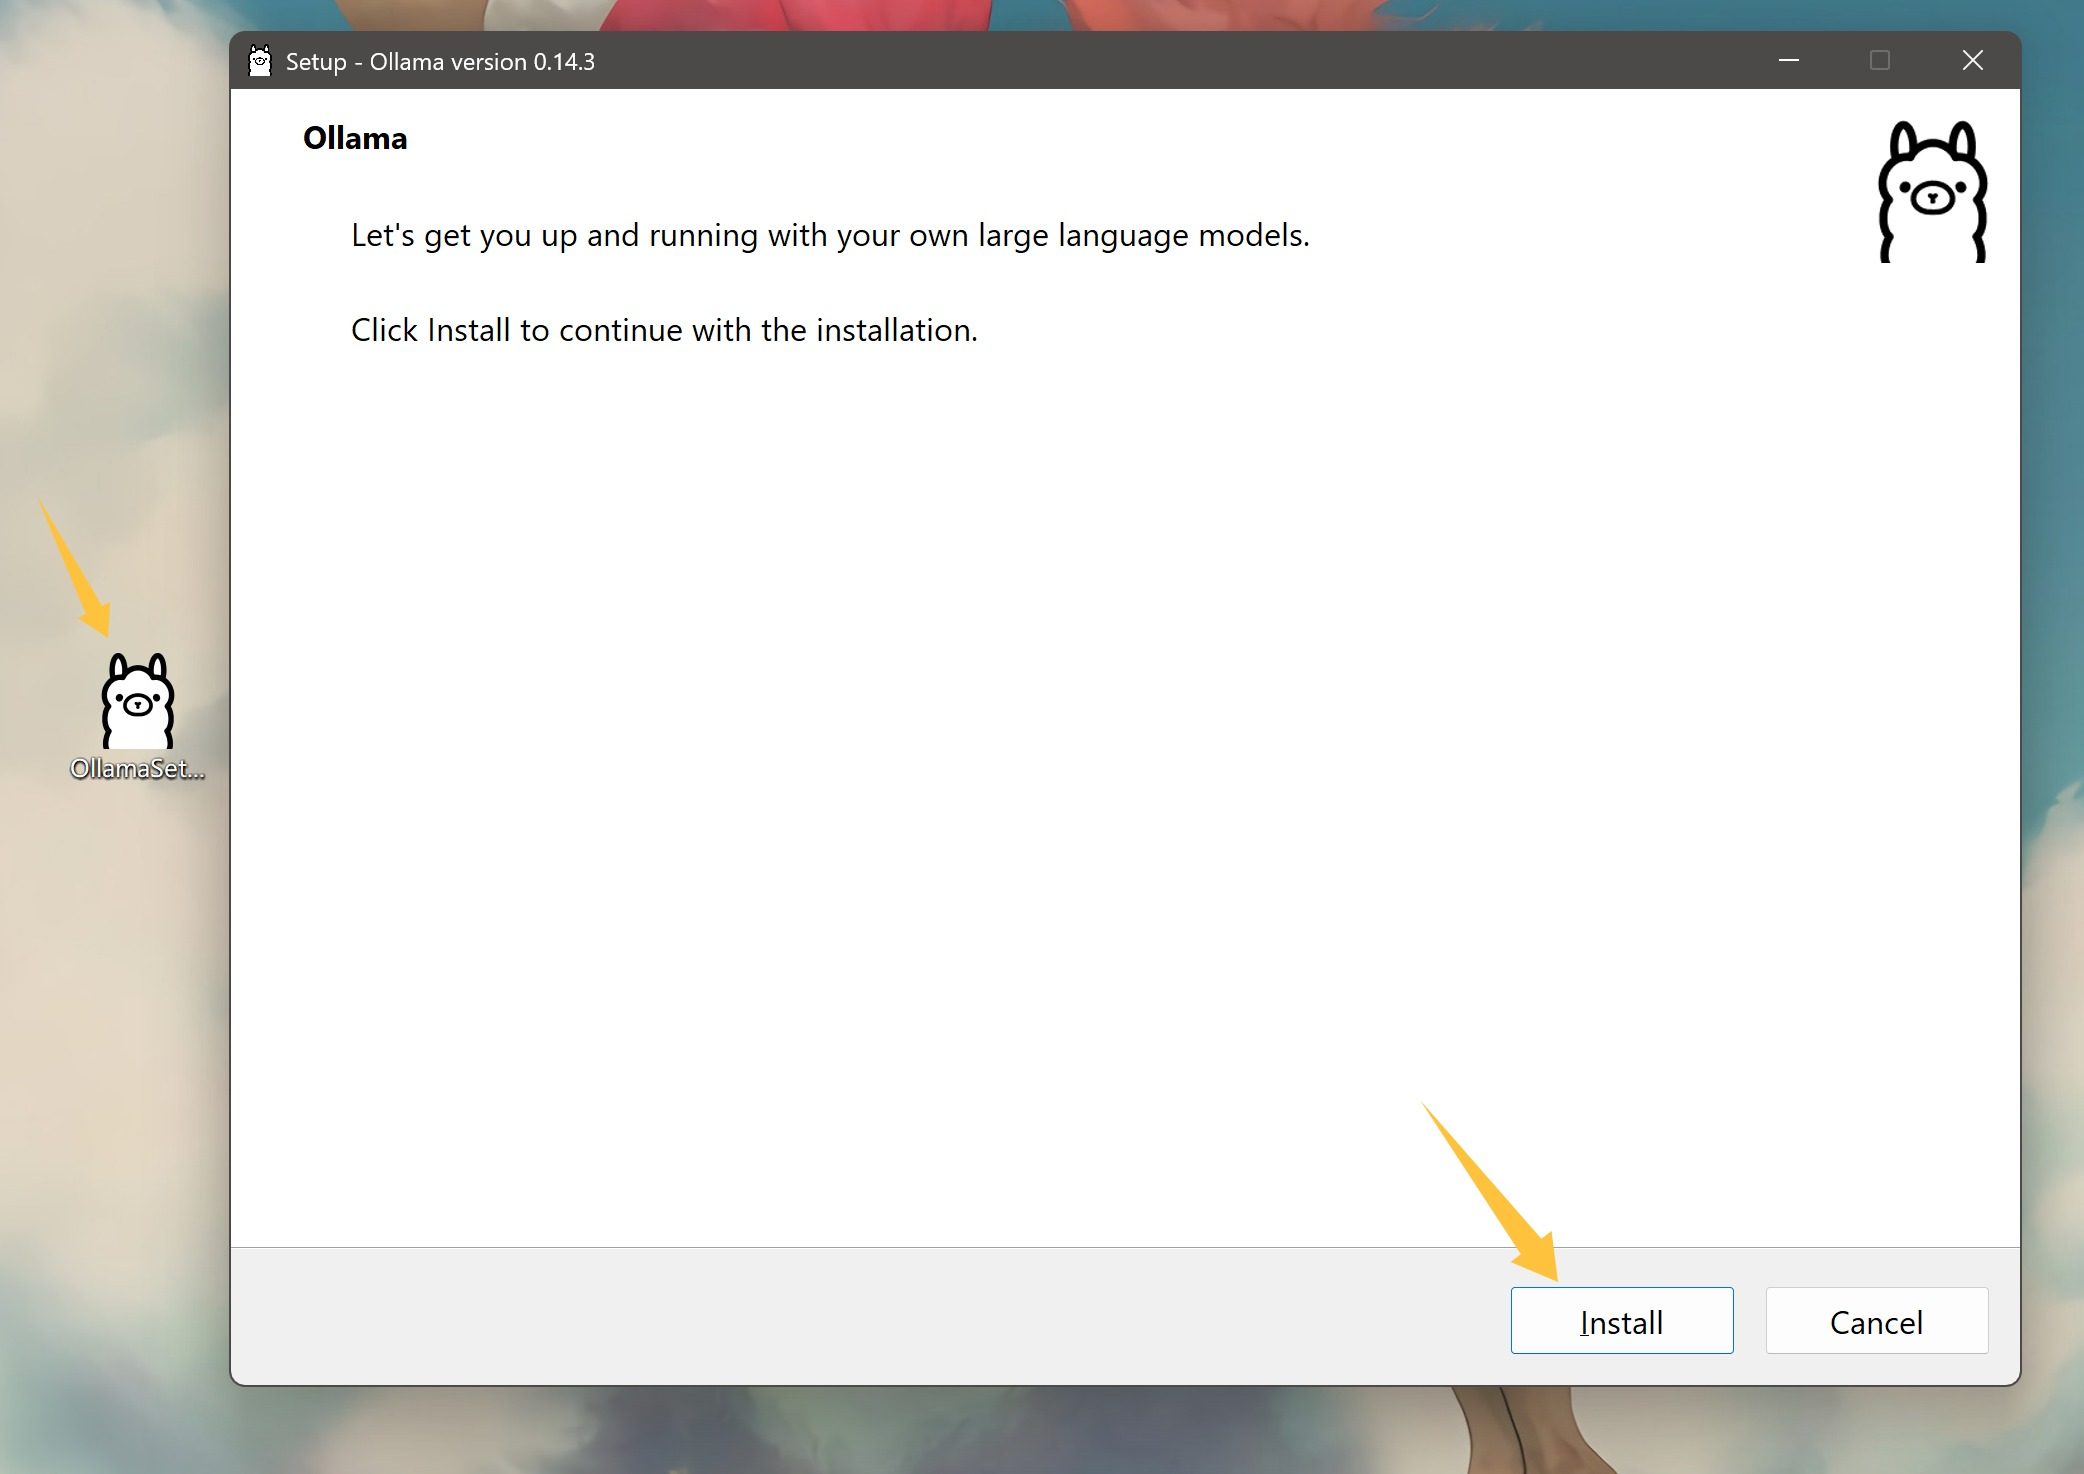Click the "Setup - Ollama version 0.14.3" title text
The image size is (2084, 1474).
click(x=440, y=62)
